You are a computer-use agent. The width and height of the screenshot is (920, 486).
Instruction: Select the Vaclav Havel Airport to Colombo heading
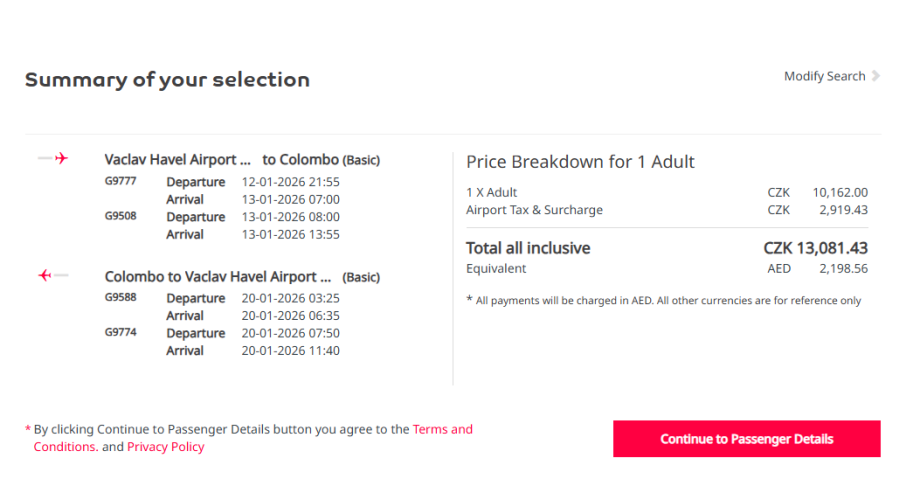point(242,160)
